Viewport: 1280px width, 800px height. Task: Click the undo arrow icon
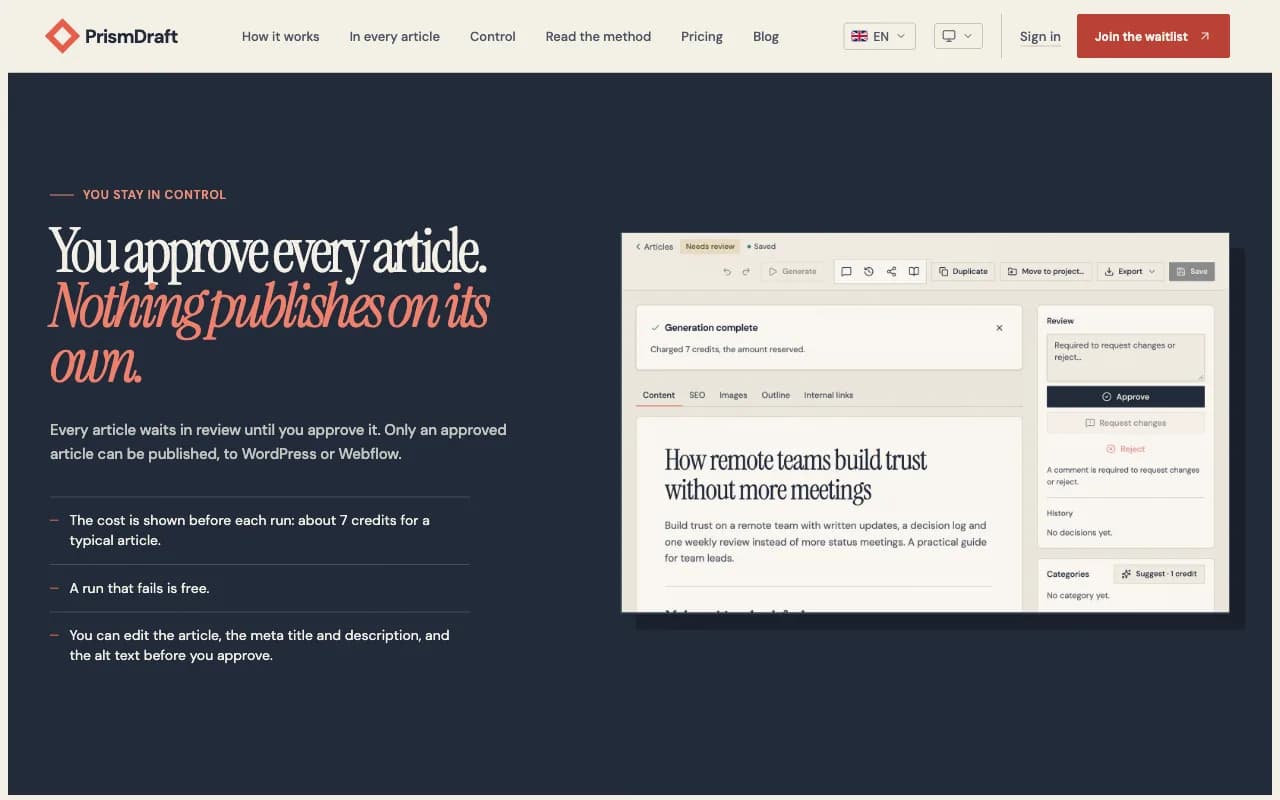tap(727, 271)
